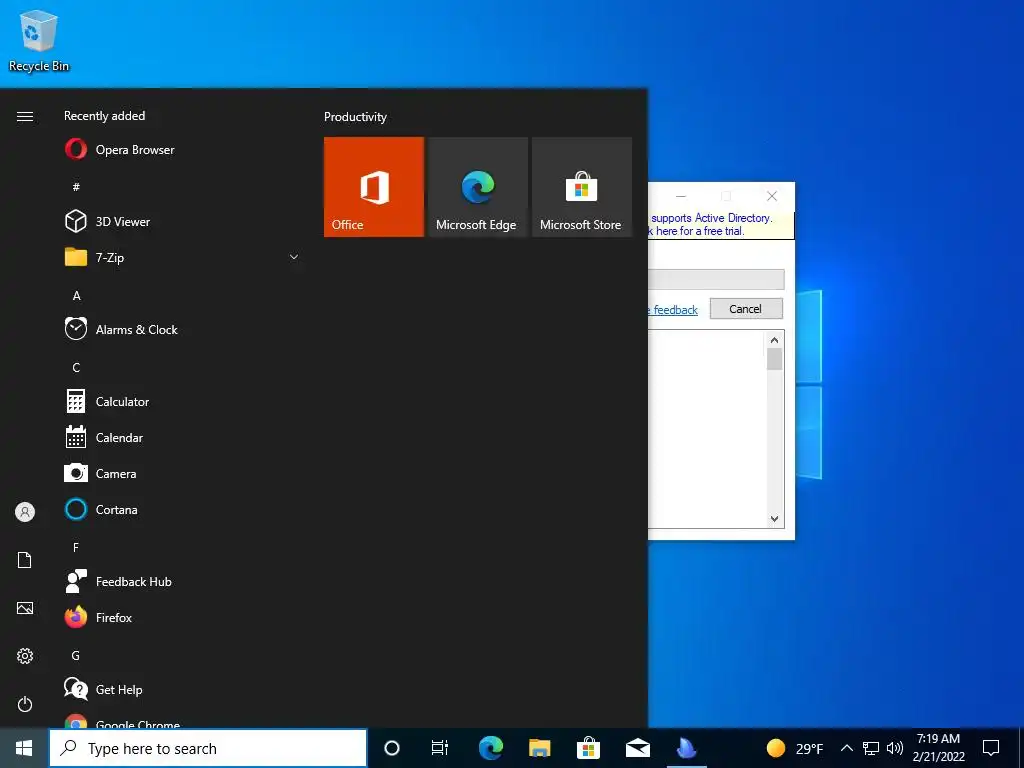Expand the 7-Zip folder chevron
The image size is (1024, 768).
[294, 257]
